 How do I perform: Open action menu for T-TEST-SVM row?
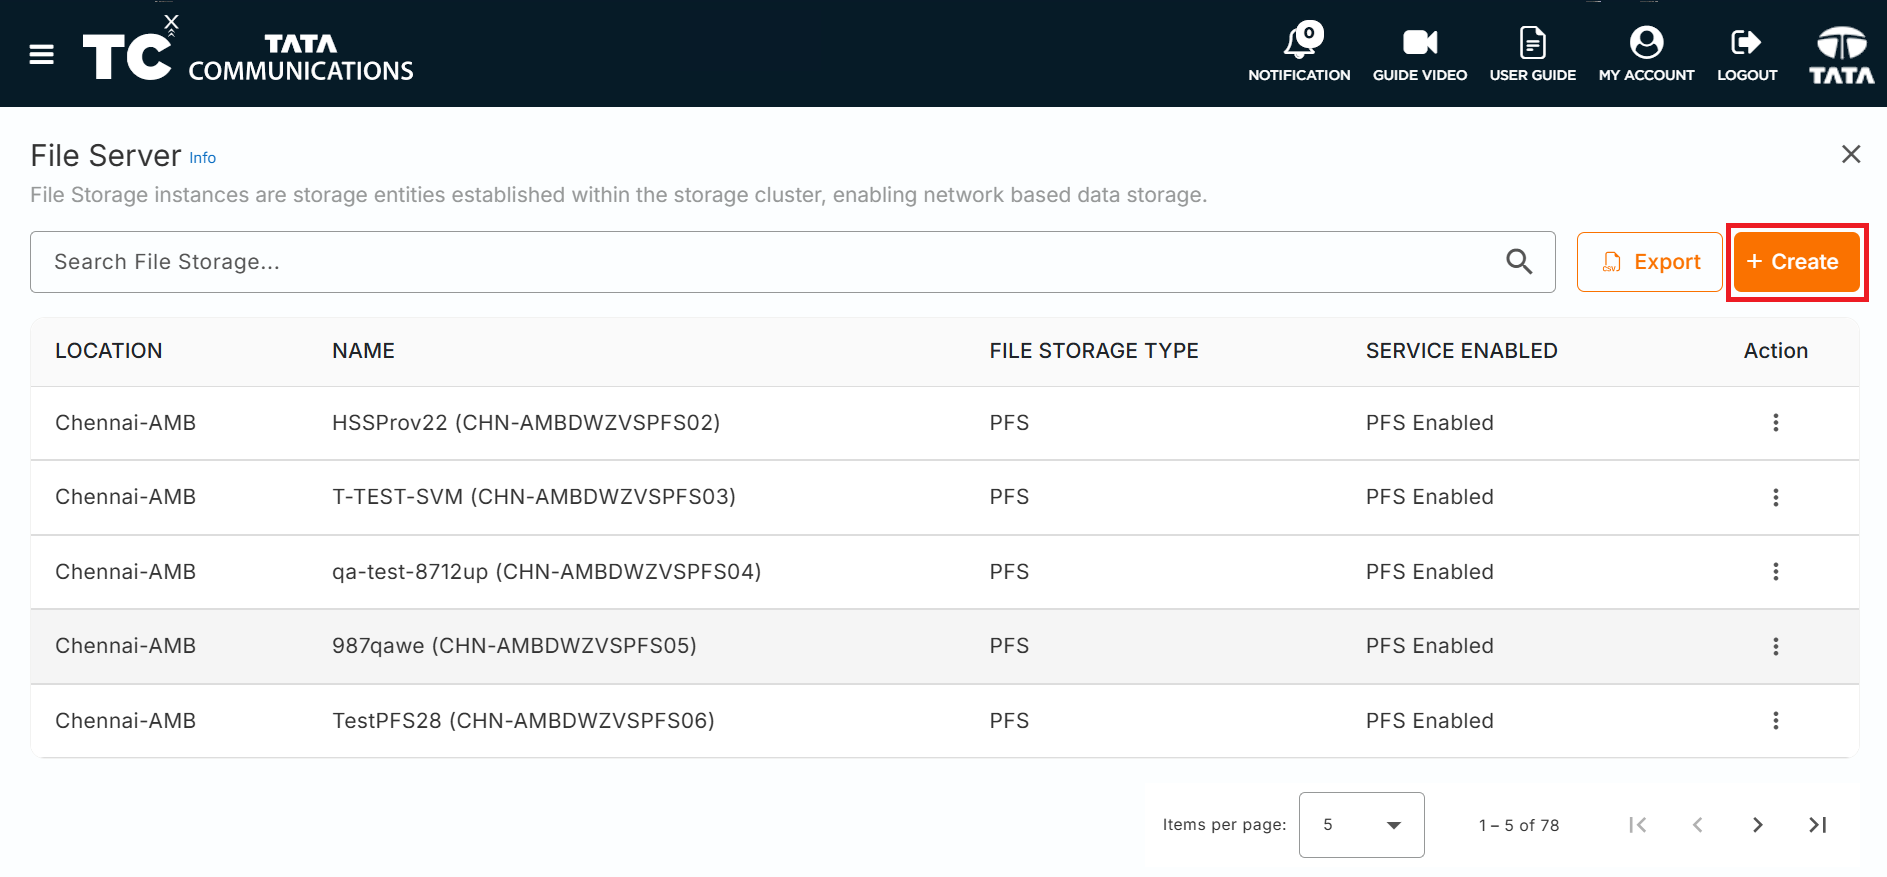tap(1776, 498)
